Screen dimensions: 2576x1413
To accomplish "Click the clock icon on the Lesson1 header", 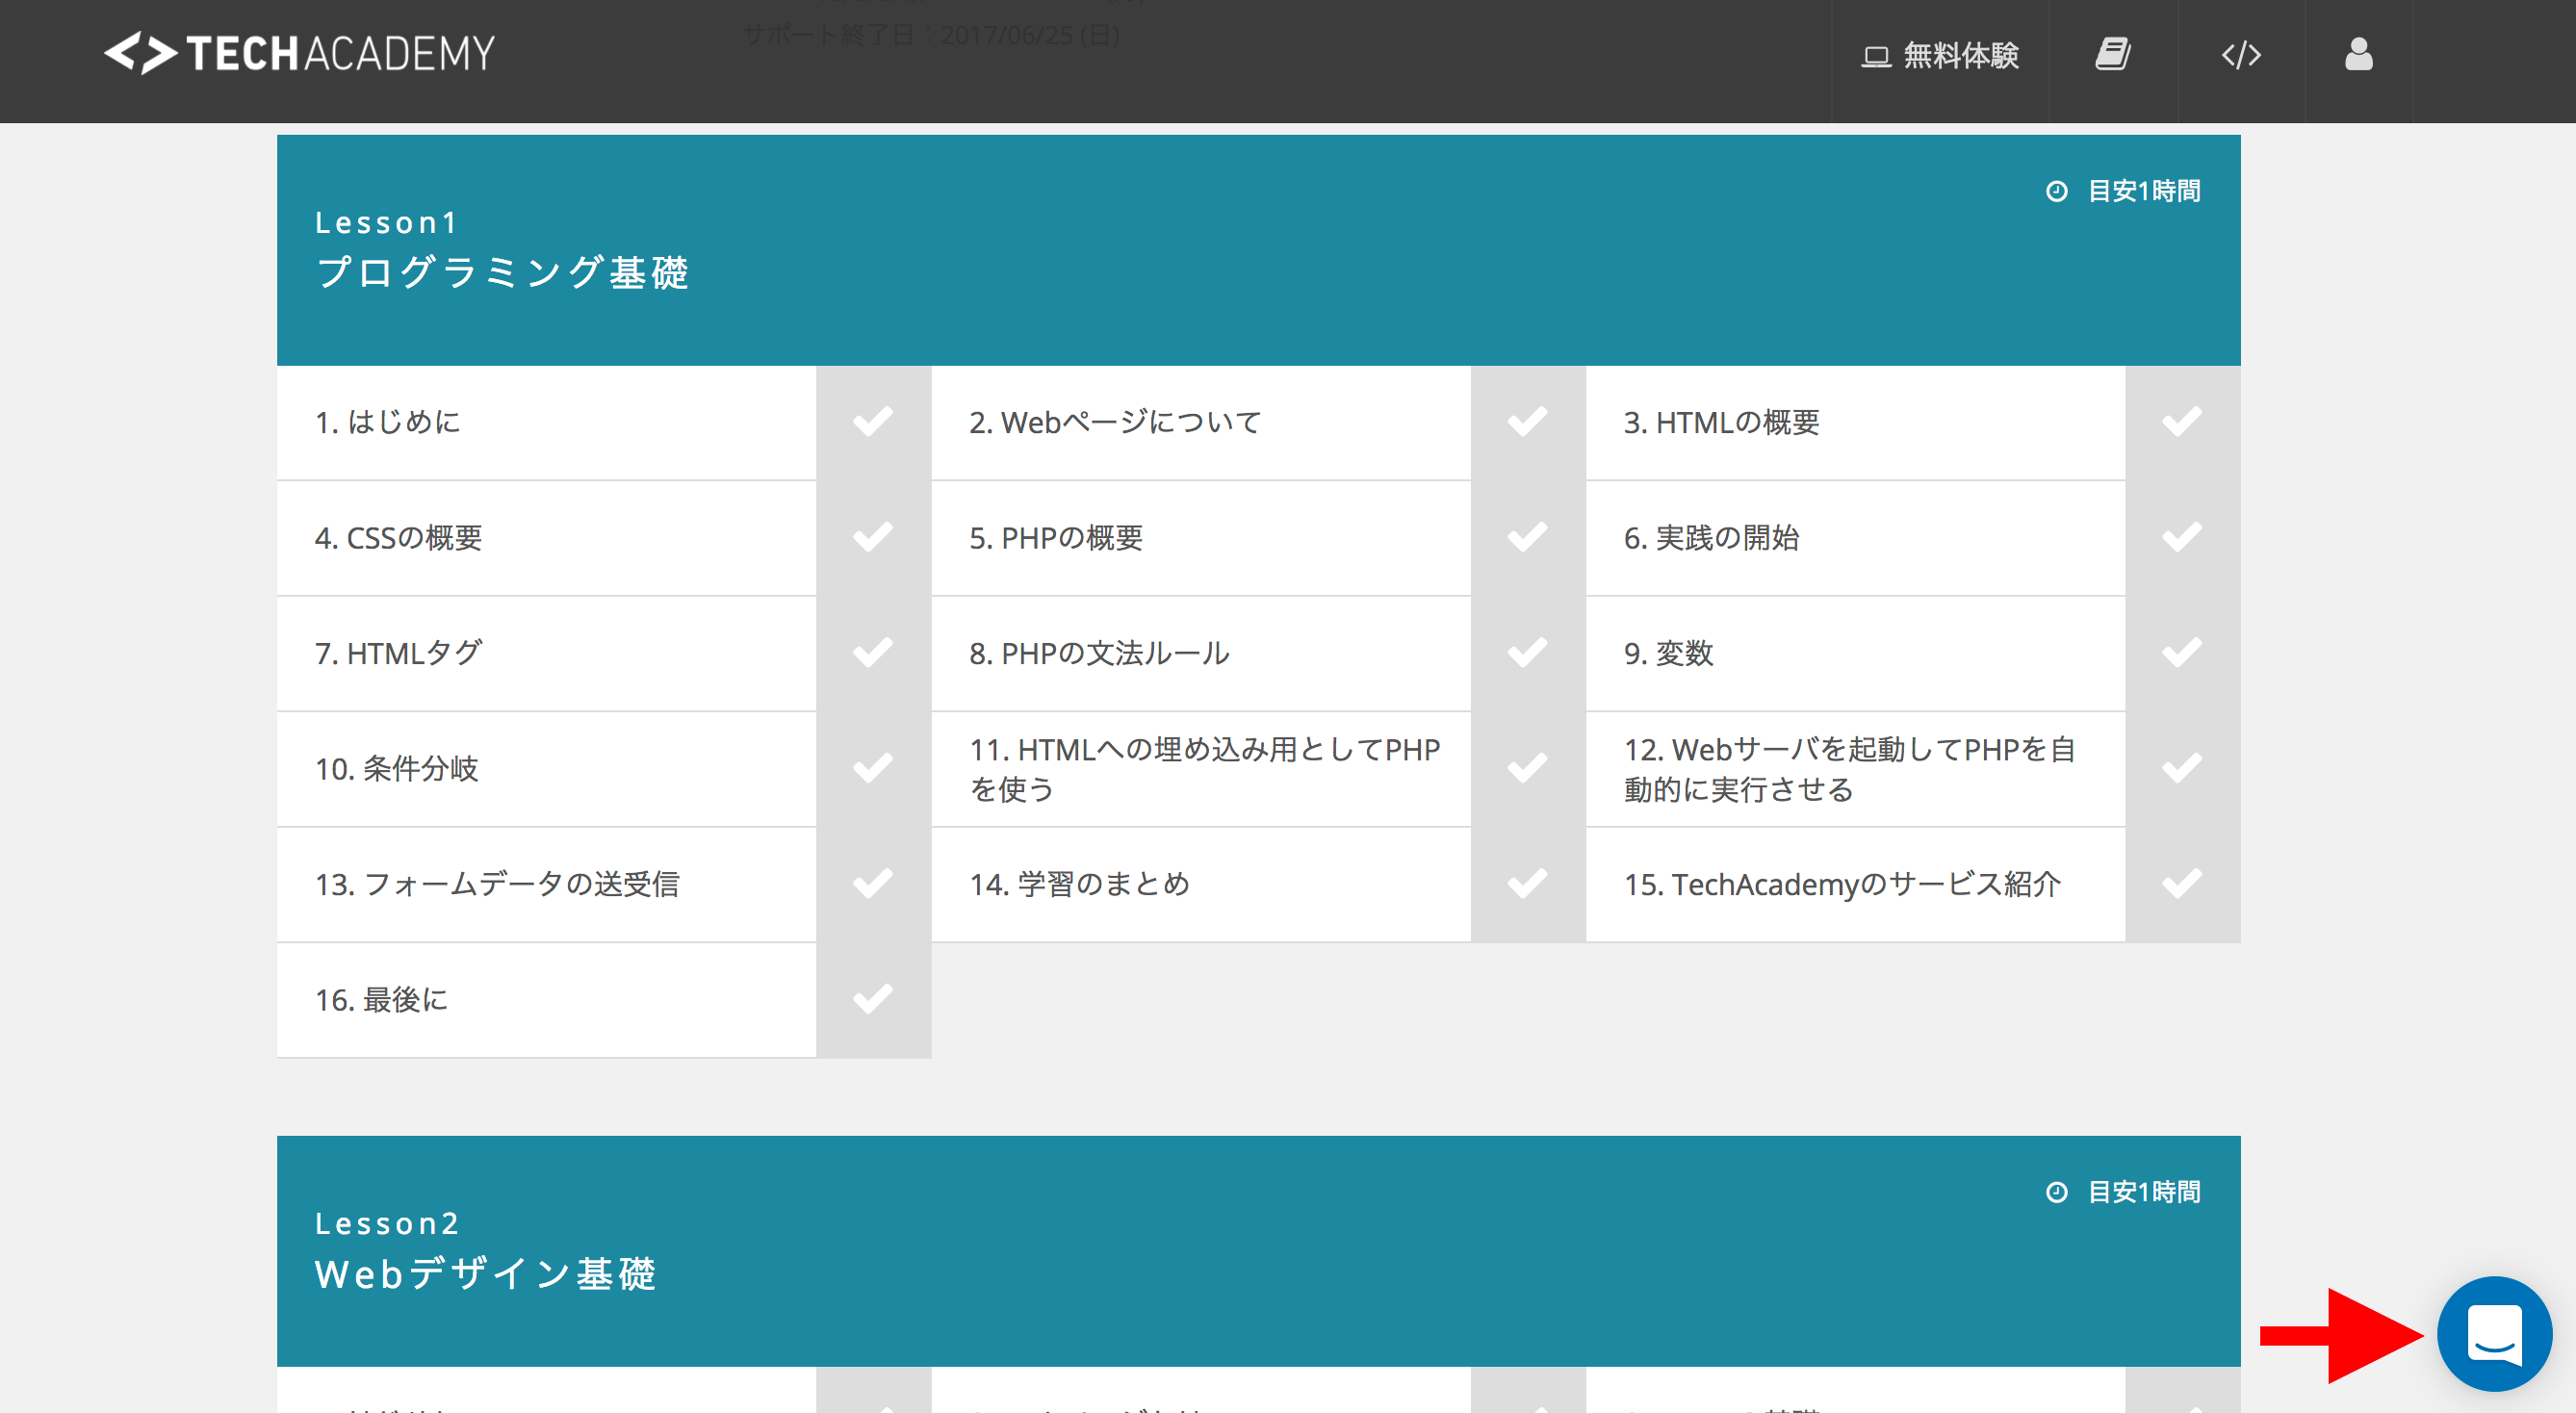I will 2056,191.
